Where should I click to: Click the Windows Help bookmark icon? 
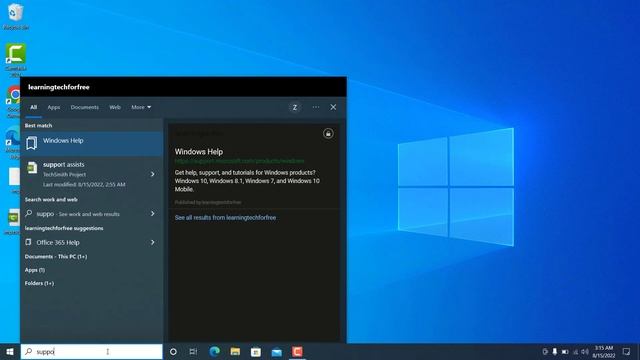[31, 143]
